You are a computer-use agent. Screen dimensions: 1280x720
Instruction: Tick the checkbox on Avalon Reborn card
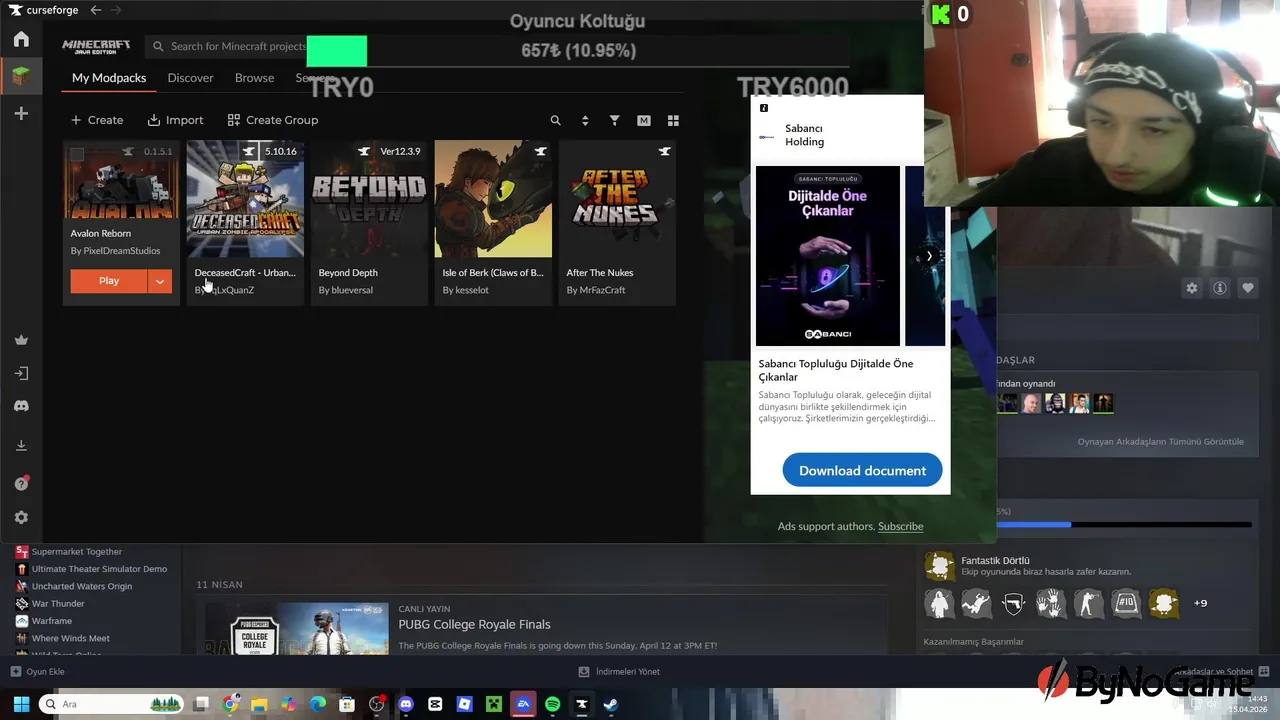point(77,153)
